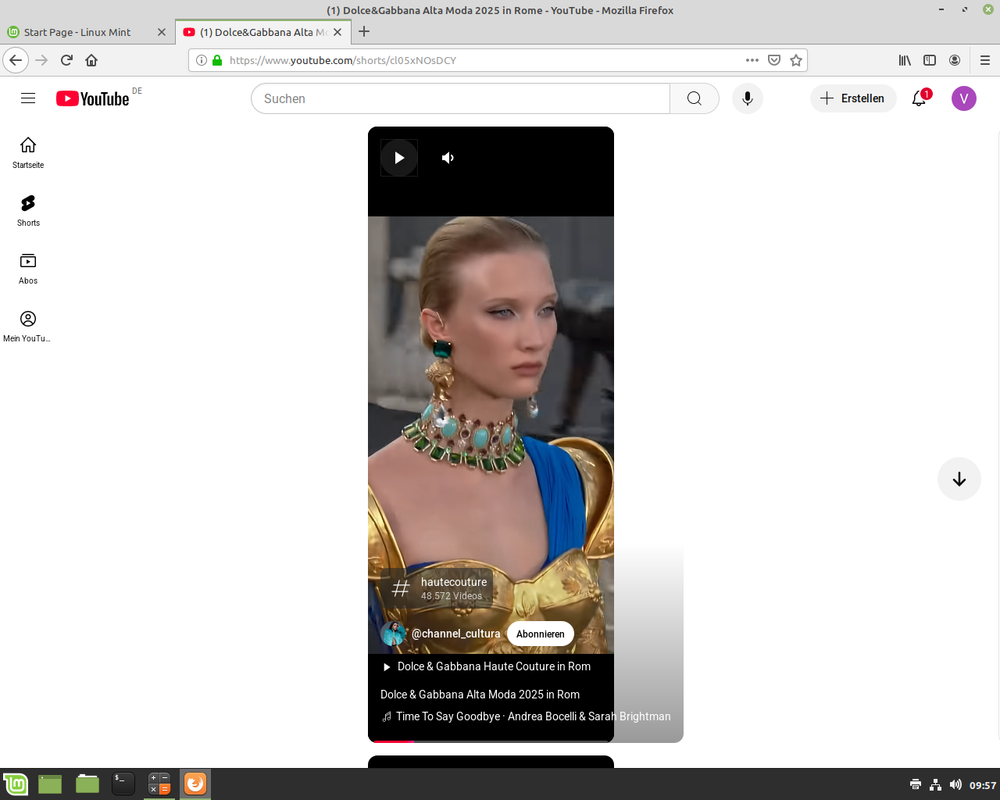
Task: Click the 09:57 clock in the panel
Action: click(982, 785)
